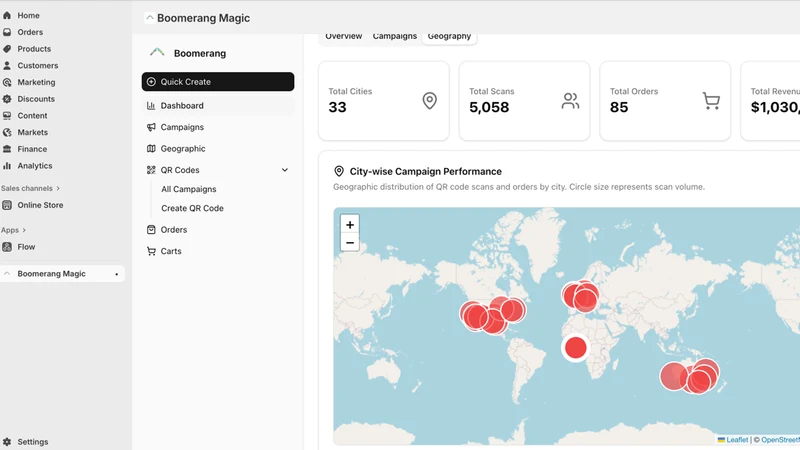Switch to the Overview tab
Viewport: 800px width, 450px height.
343,36
